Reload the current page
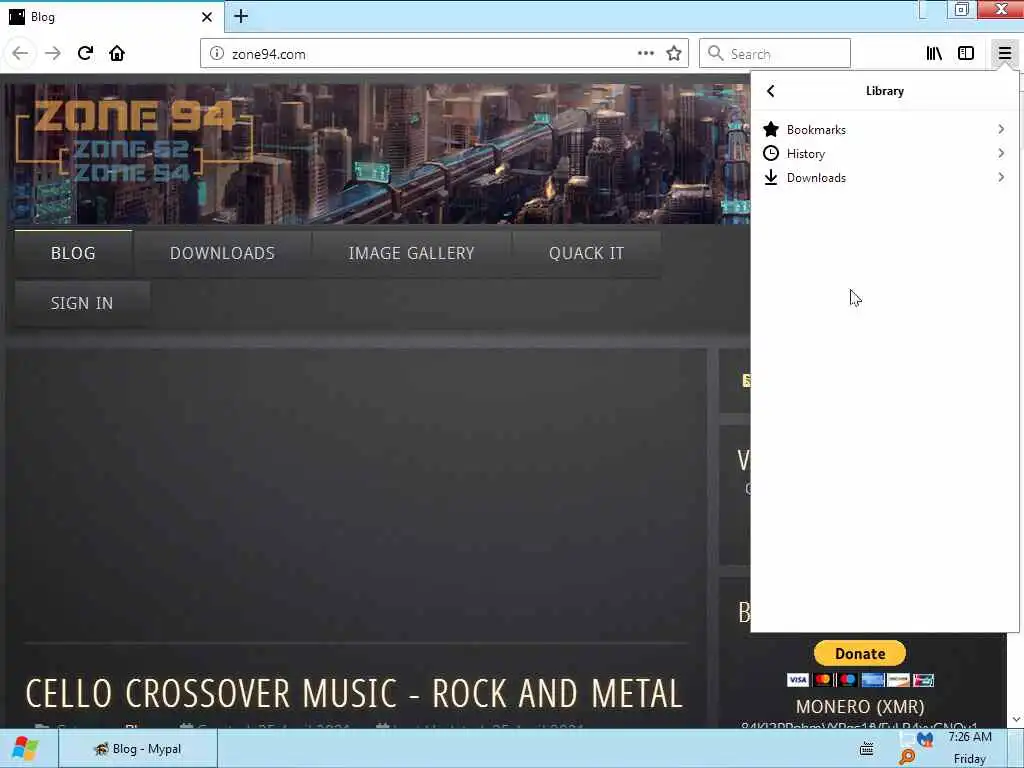 [85, 54]
